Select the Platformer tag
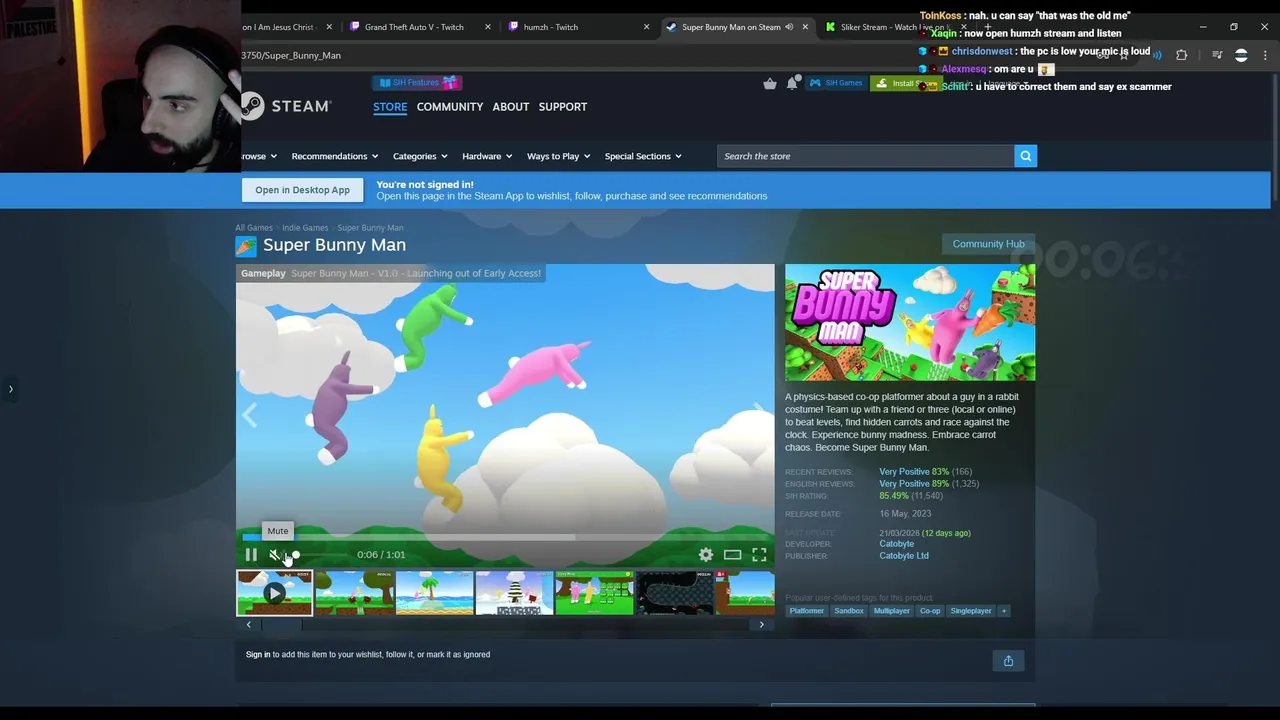The width and height of the screenshot is (1280, 720). click(x=807, y=611)
